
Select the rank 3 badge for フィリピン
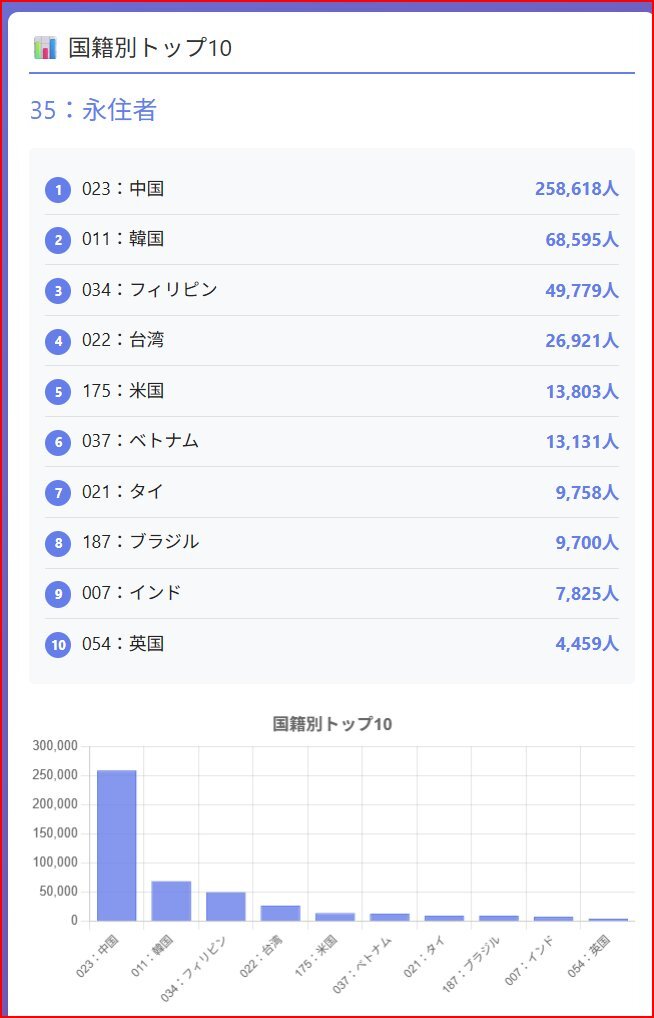(x=58, y=290)
